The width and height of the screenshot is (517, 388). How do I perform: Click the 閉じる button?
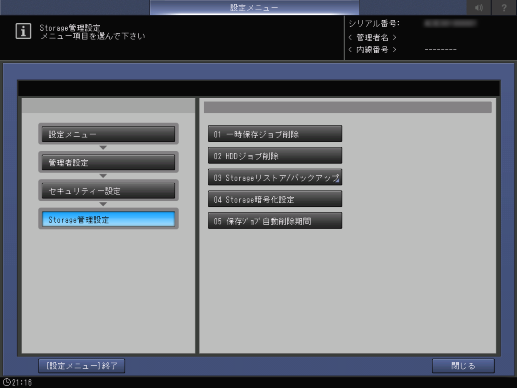point(463,366)
